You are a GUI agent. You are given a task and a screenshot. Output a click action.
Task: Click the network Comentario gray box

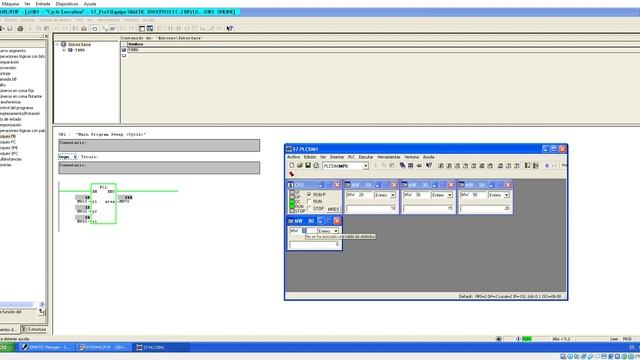coord(159,168)
